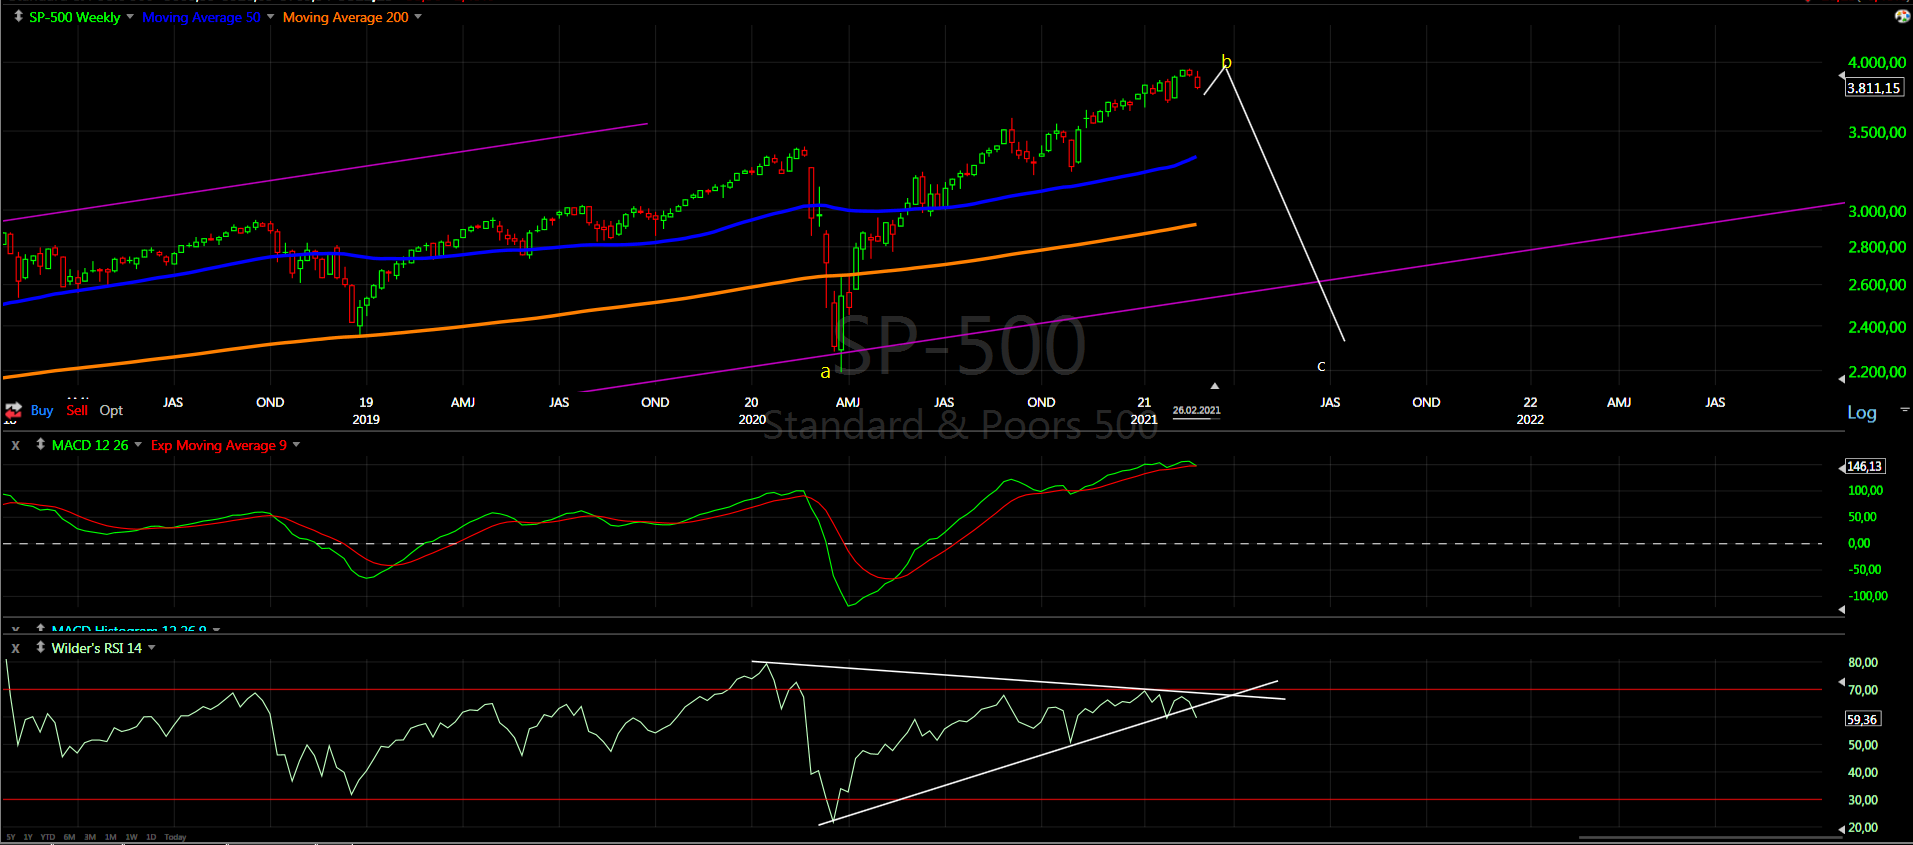The image size is (1913, 845).
Task: Click the move arrows of Wilder's RSI panel
Action: [x=40, y=647]
